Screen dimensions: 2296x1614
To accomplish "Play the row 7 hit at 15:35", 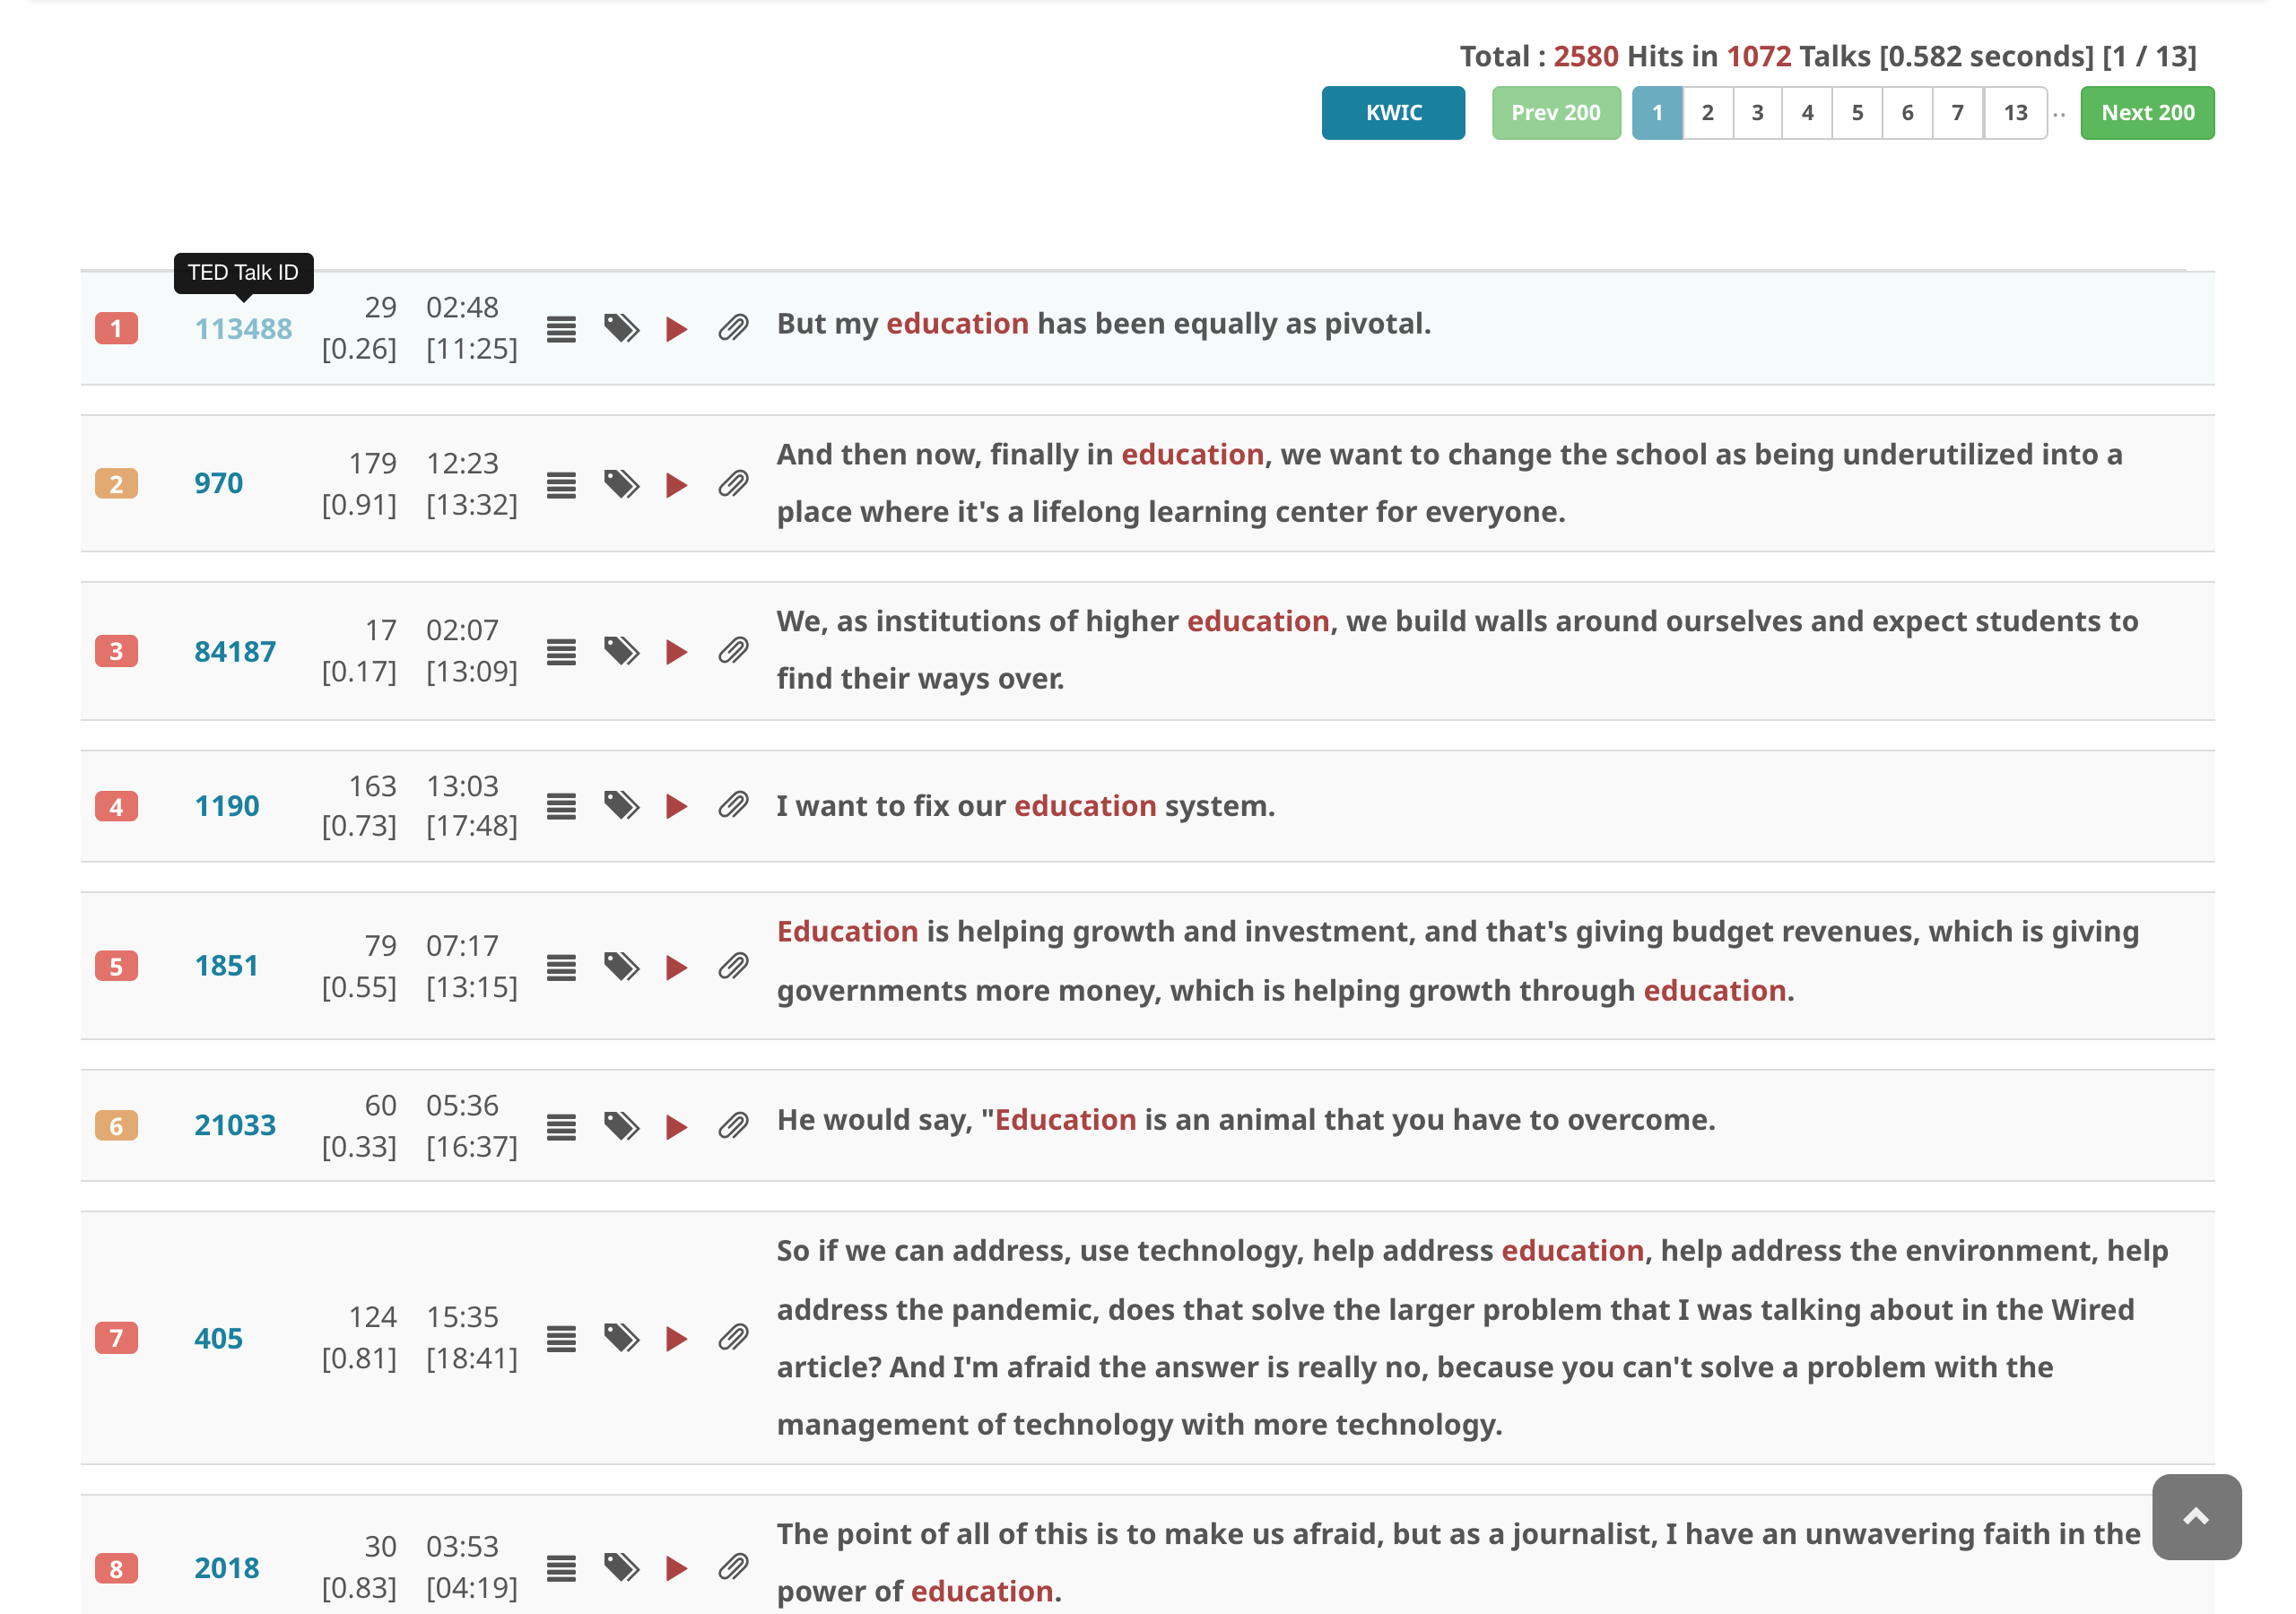I will coord(676,1338).
